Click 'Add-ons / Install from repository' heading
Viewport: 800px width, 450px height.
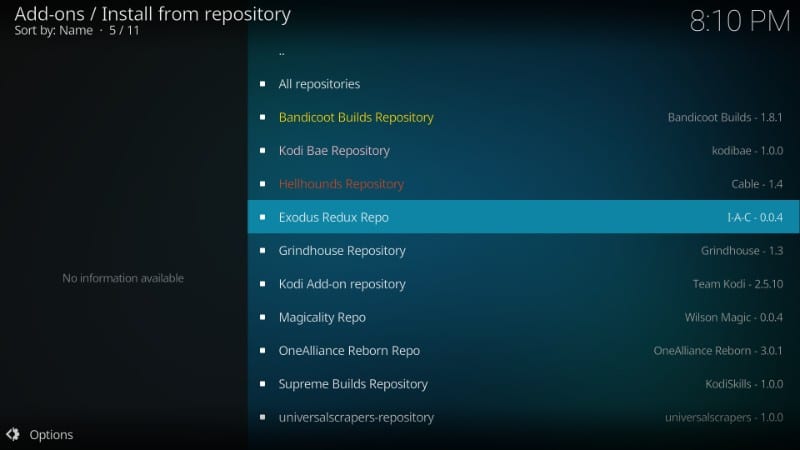[x=153, y=14]
